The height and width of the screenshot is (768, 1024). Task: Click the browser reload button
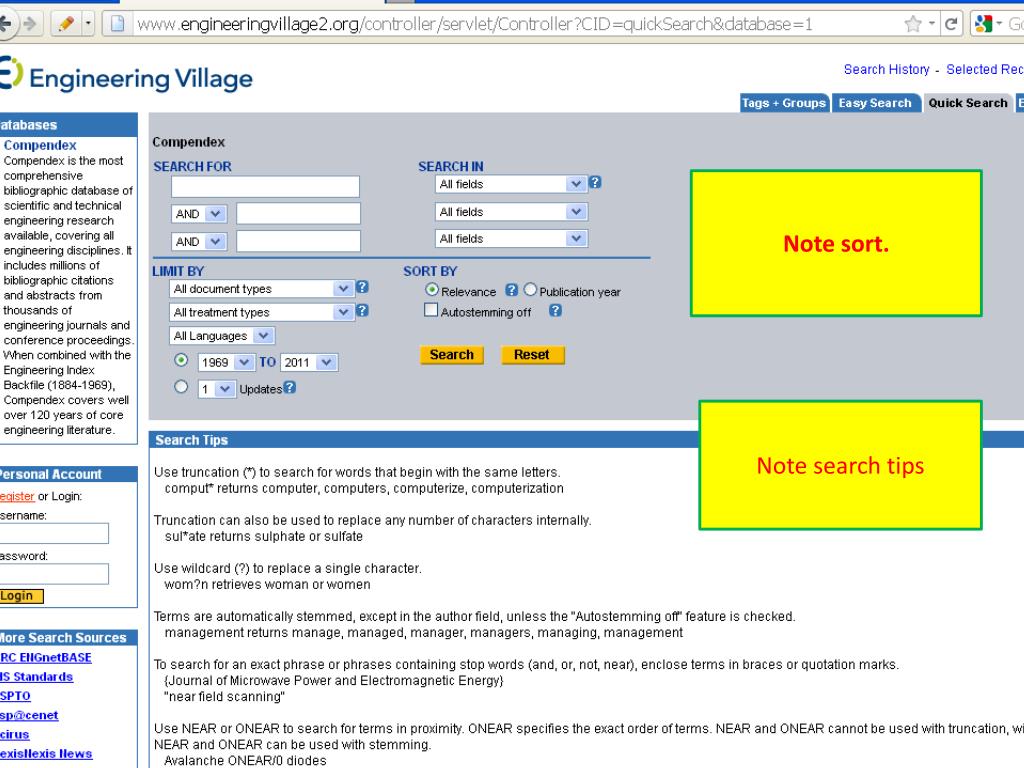pyautogui.click(x=951, y=25)
